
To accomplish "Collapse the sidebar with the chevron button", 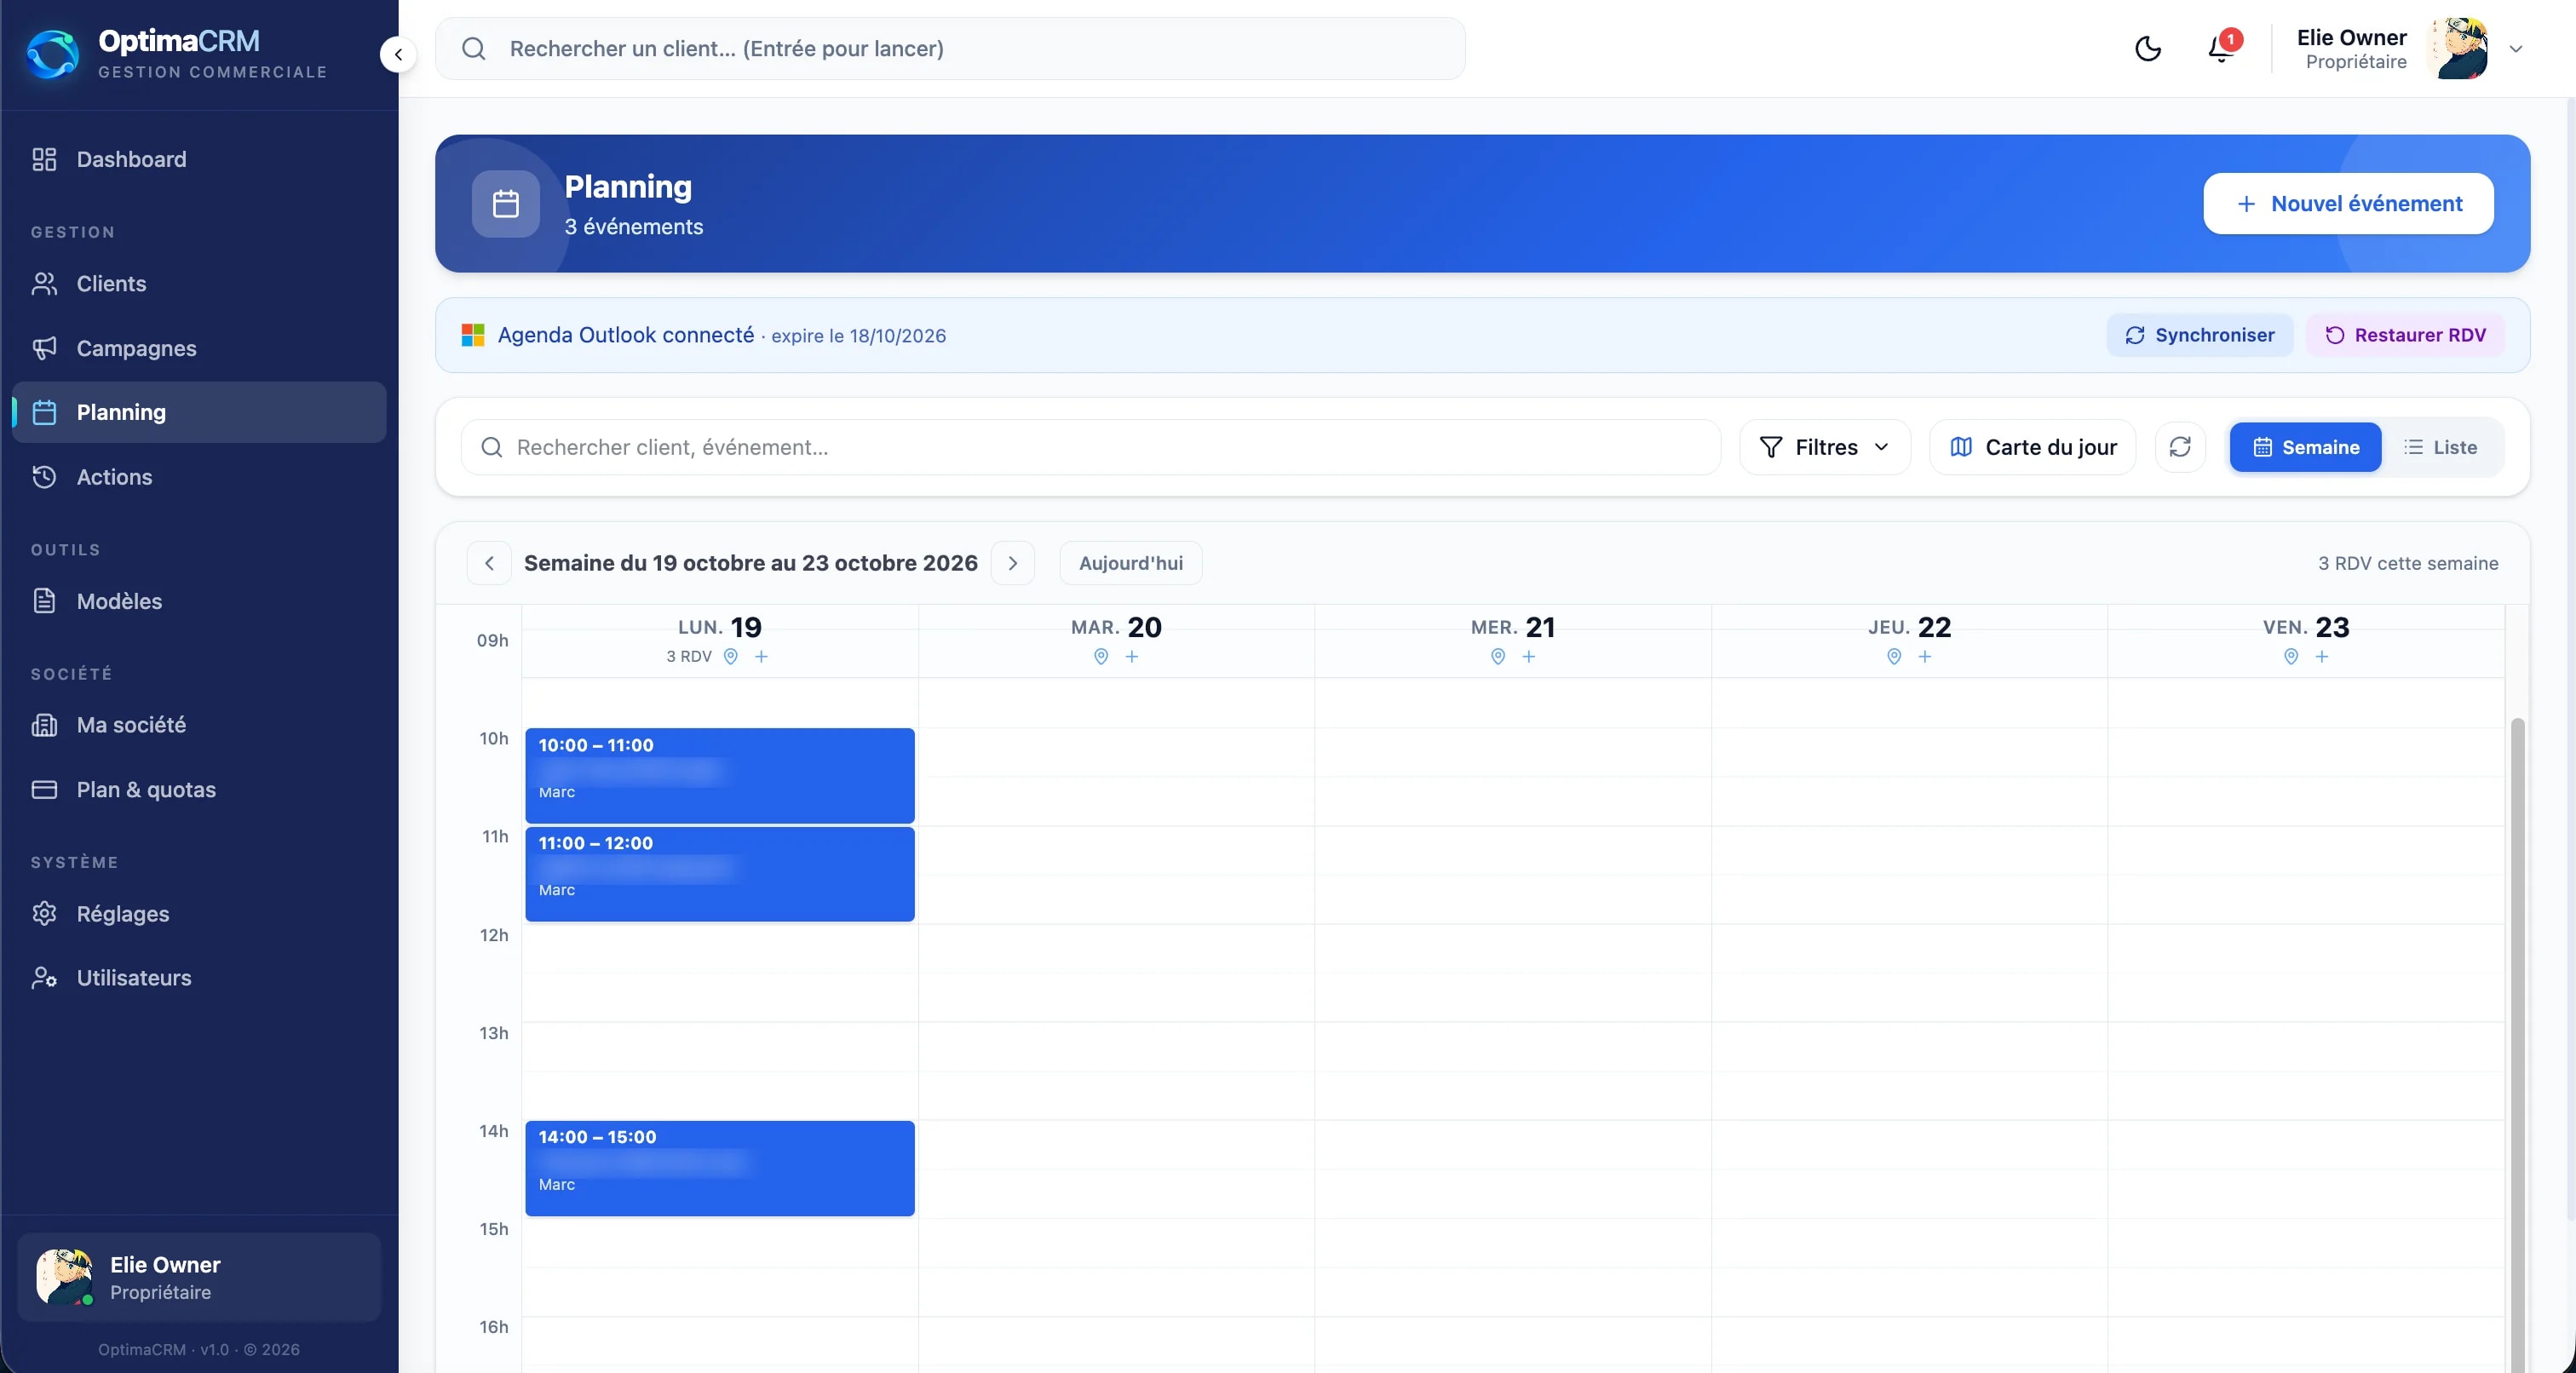I will (398, 54).
